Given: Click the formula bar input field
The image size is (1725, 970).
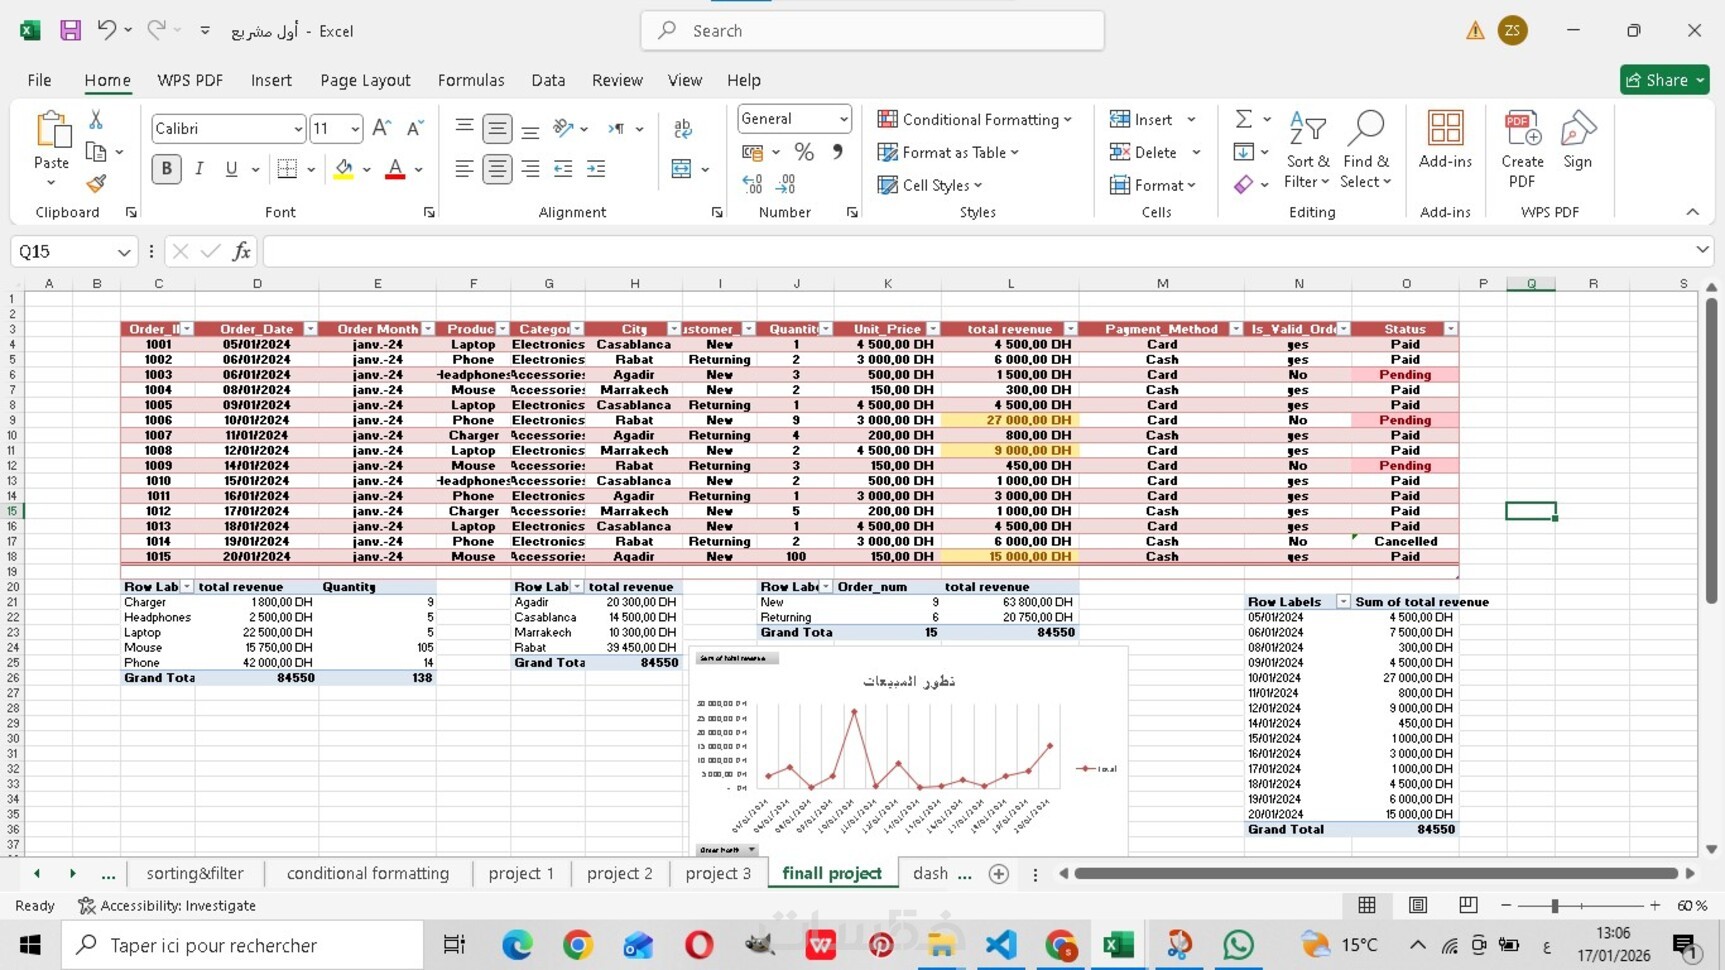Looking at the screenshot, I should pos(980,251).
